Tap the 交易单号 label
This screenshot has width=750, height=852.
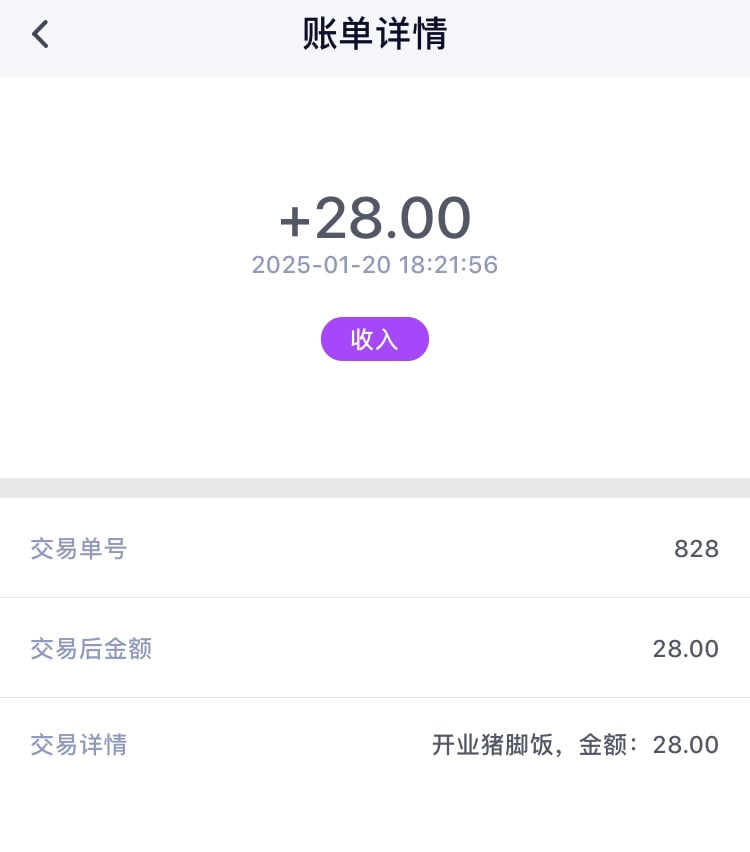pos(79,549)
